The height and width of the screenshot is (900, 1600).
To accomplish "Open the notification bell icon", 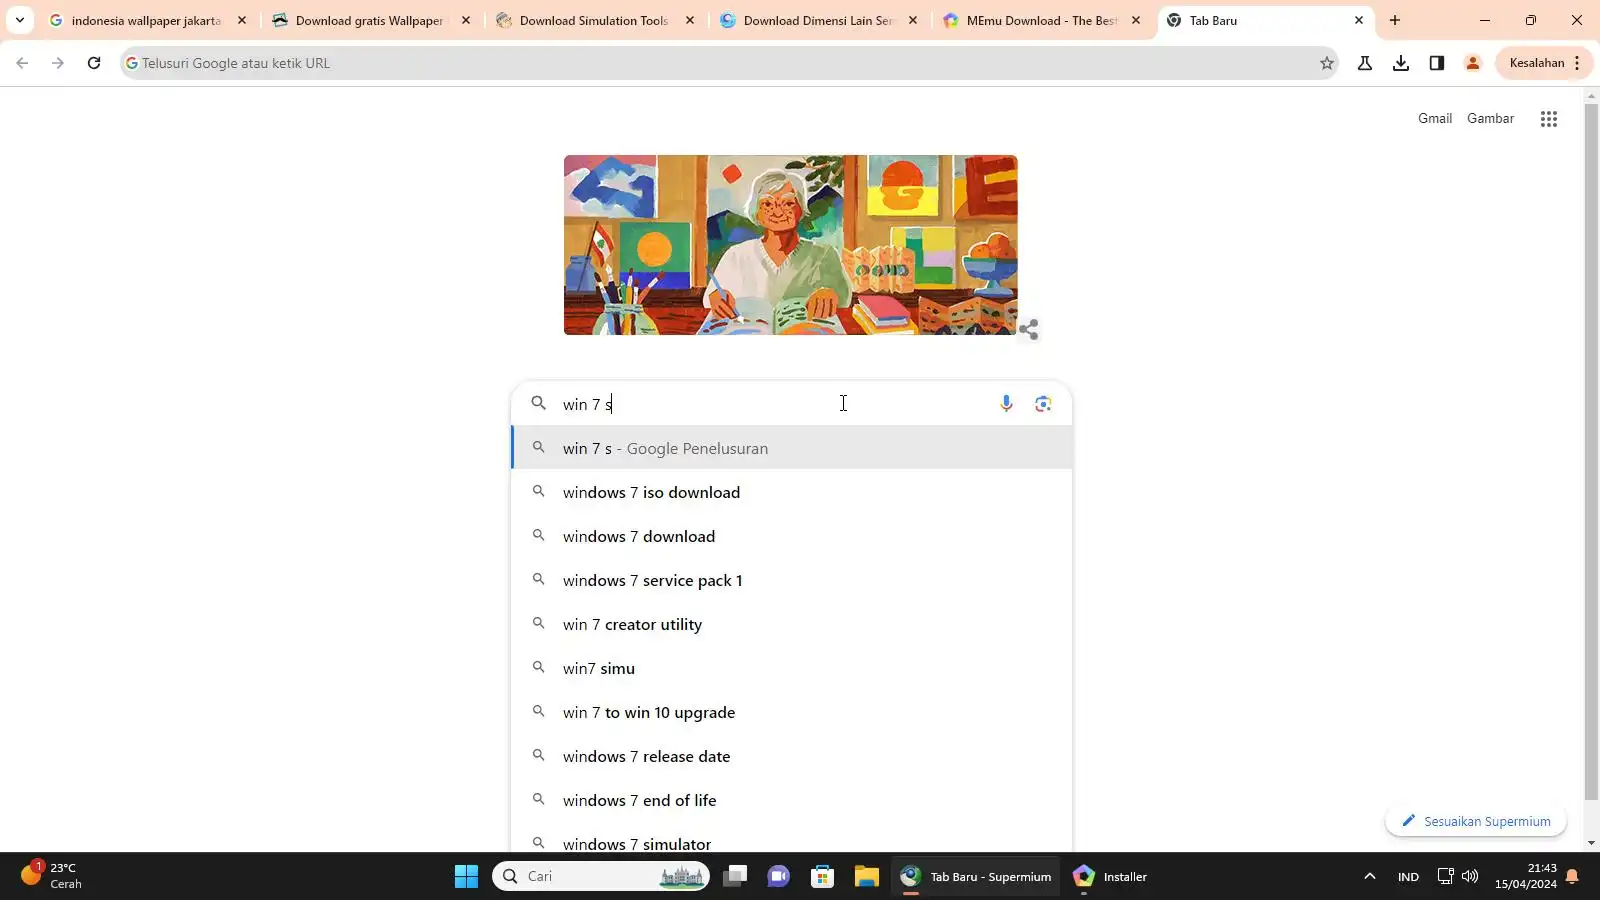I will pos(1572,877).
